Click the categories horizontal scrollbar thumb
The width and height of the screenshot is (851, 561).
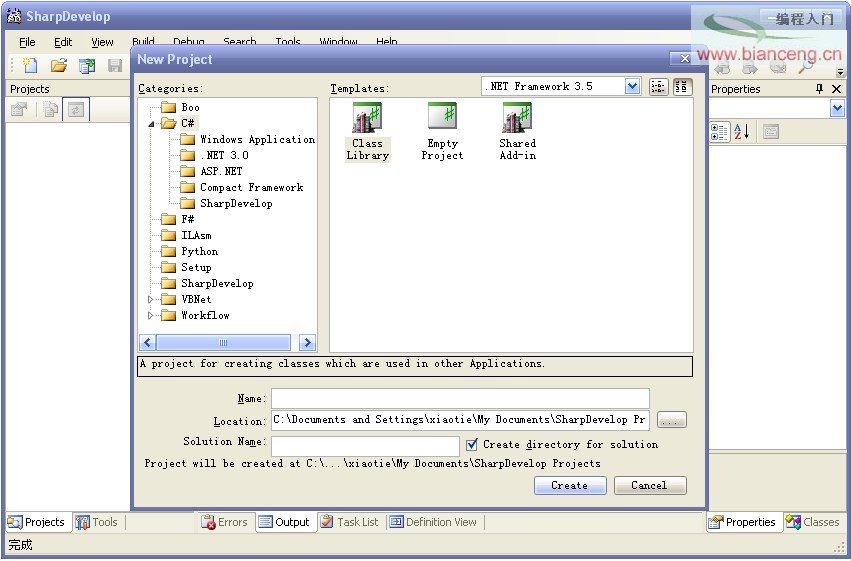click(x=223, y=342)
